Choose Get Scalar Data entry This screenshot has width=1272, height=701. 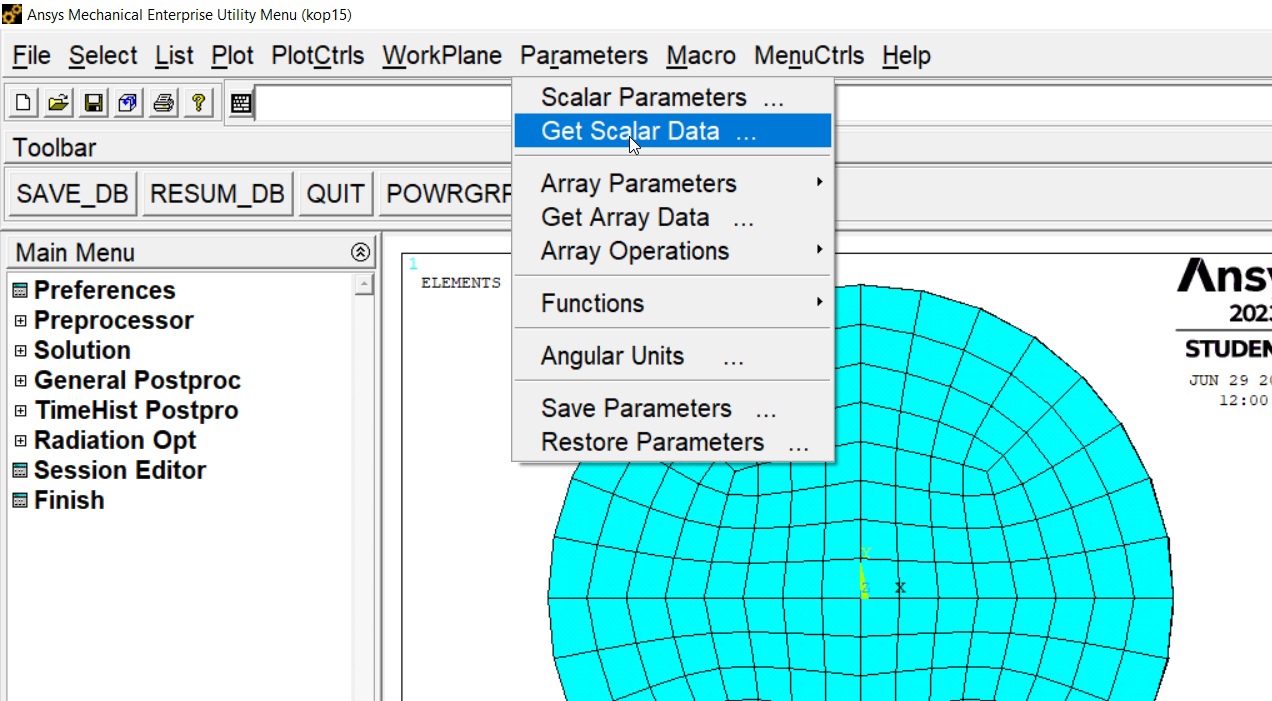click(673, 131)
